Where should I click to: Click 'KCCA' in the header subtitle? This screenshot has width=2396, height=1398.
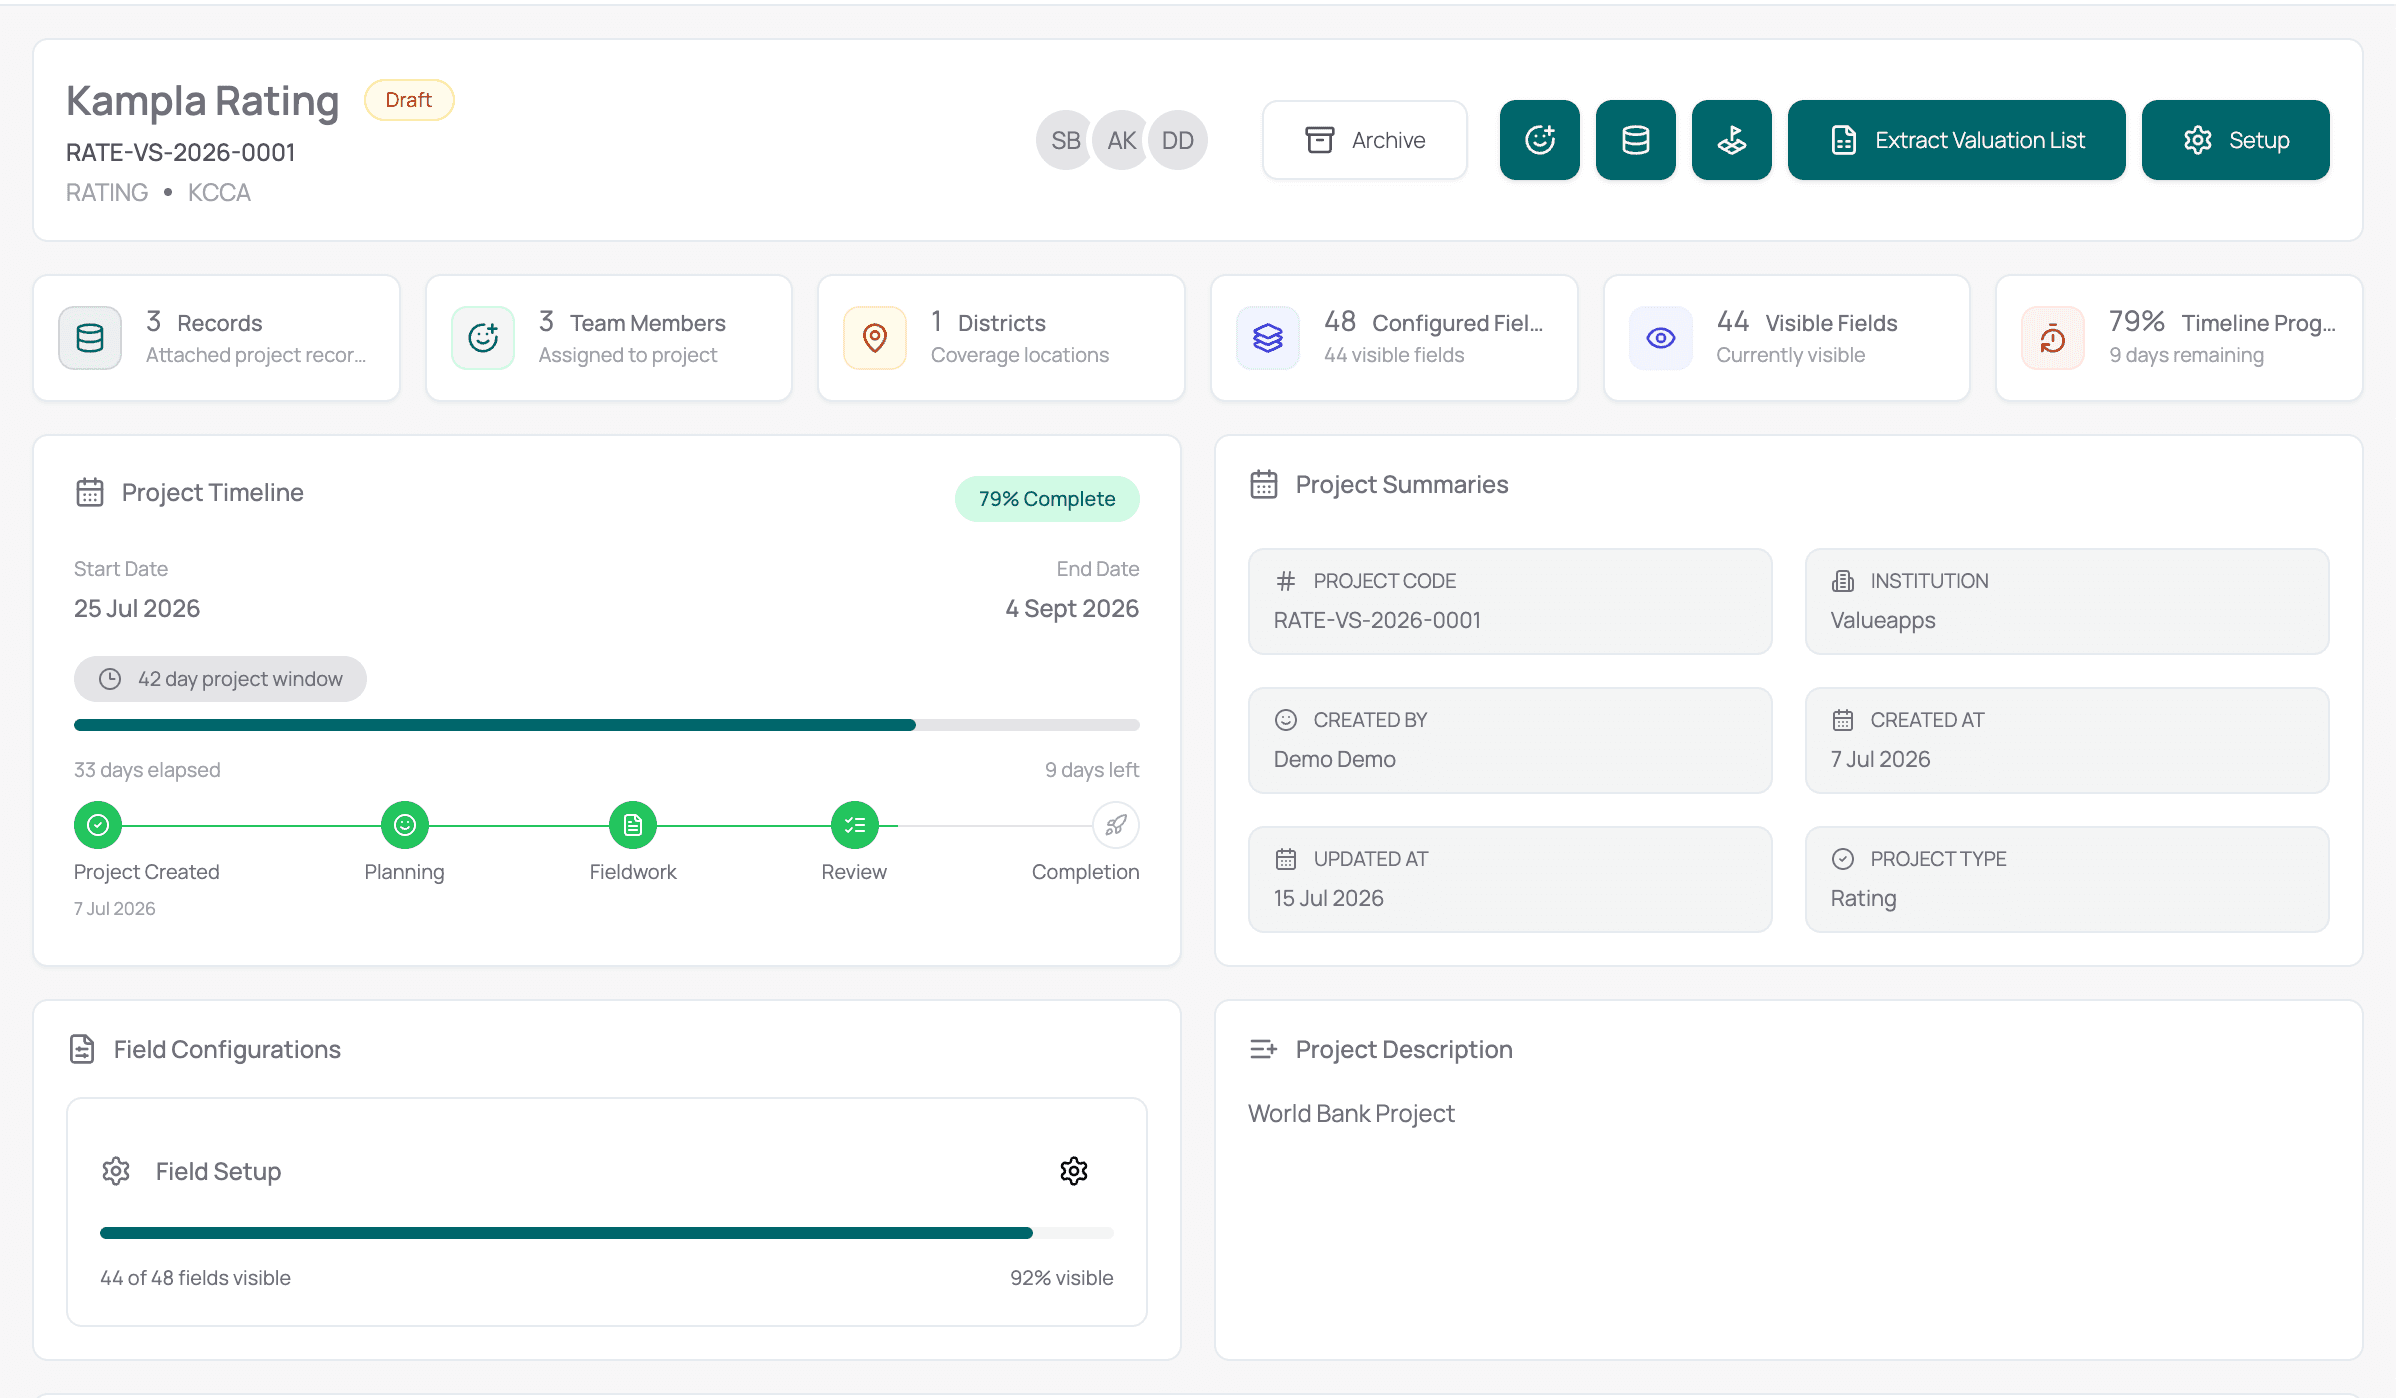click(219, 193)
